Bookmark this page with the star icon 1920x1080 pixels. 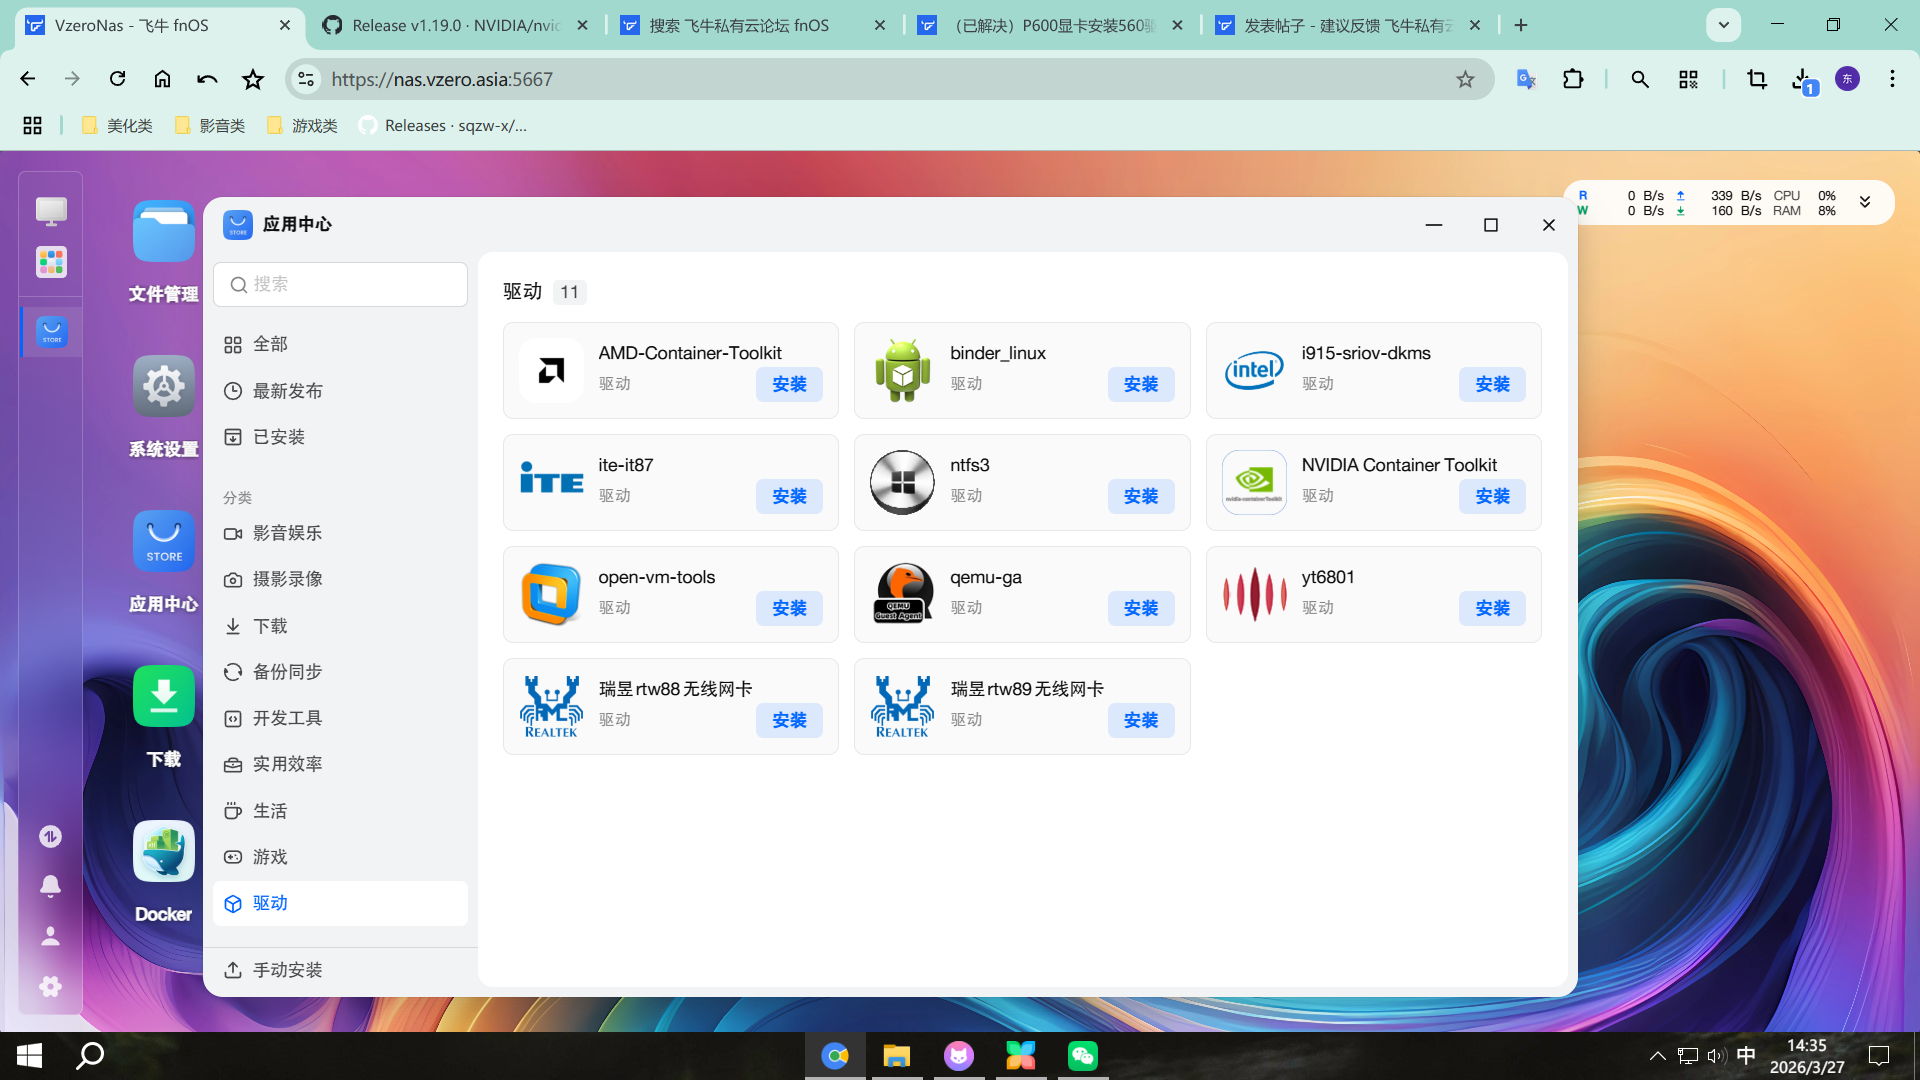click(x=1465, y=79)
